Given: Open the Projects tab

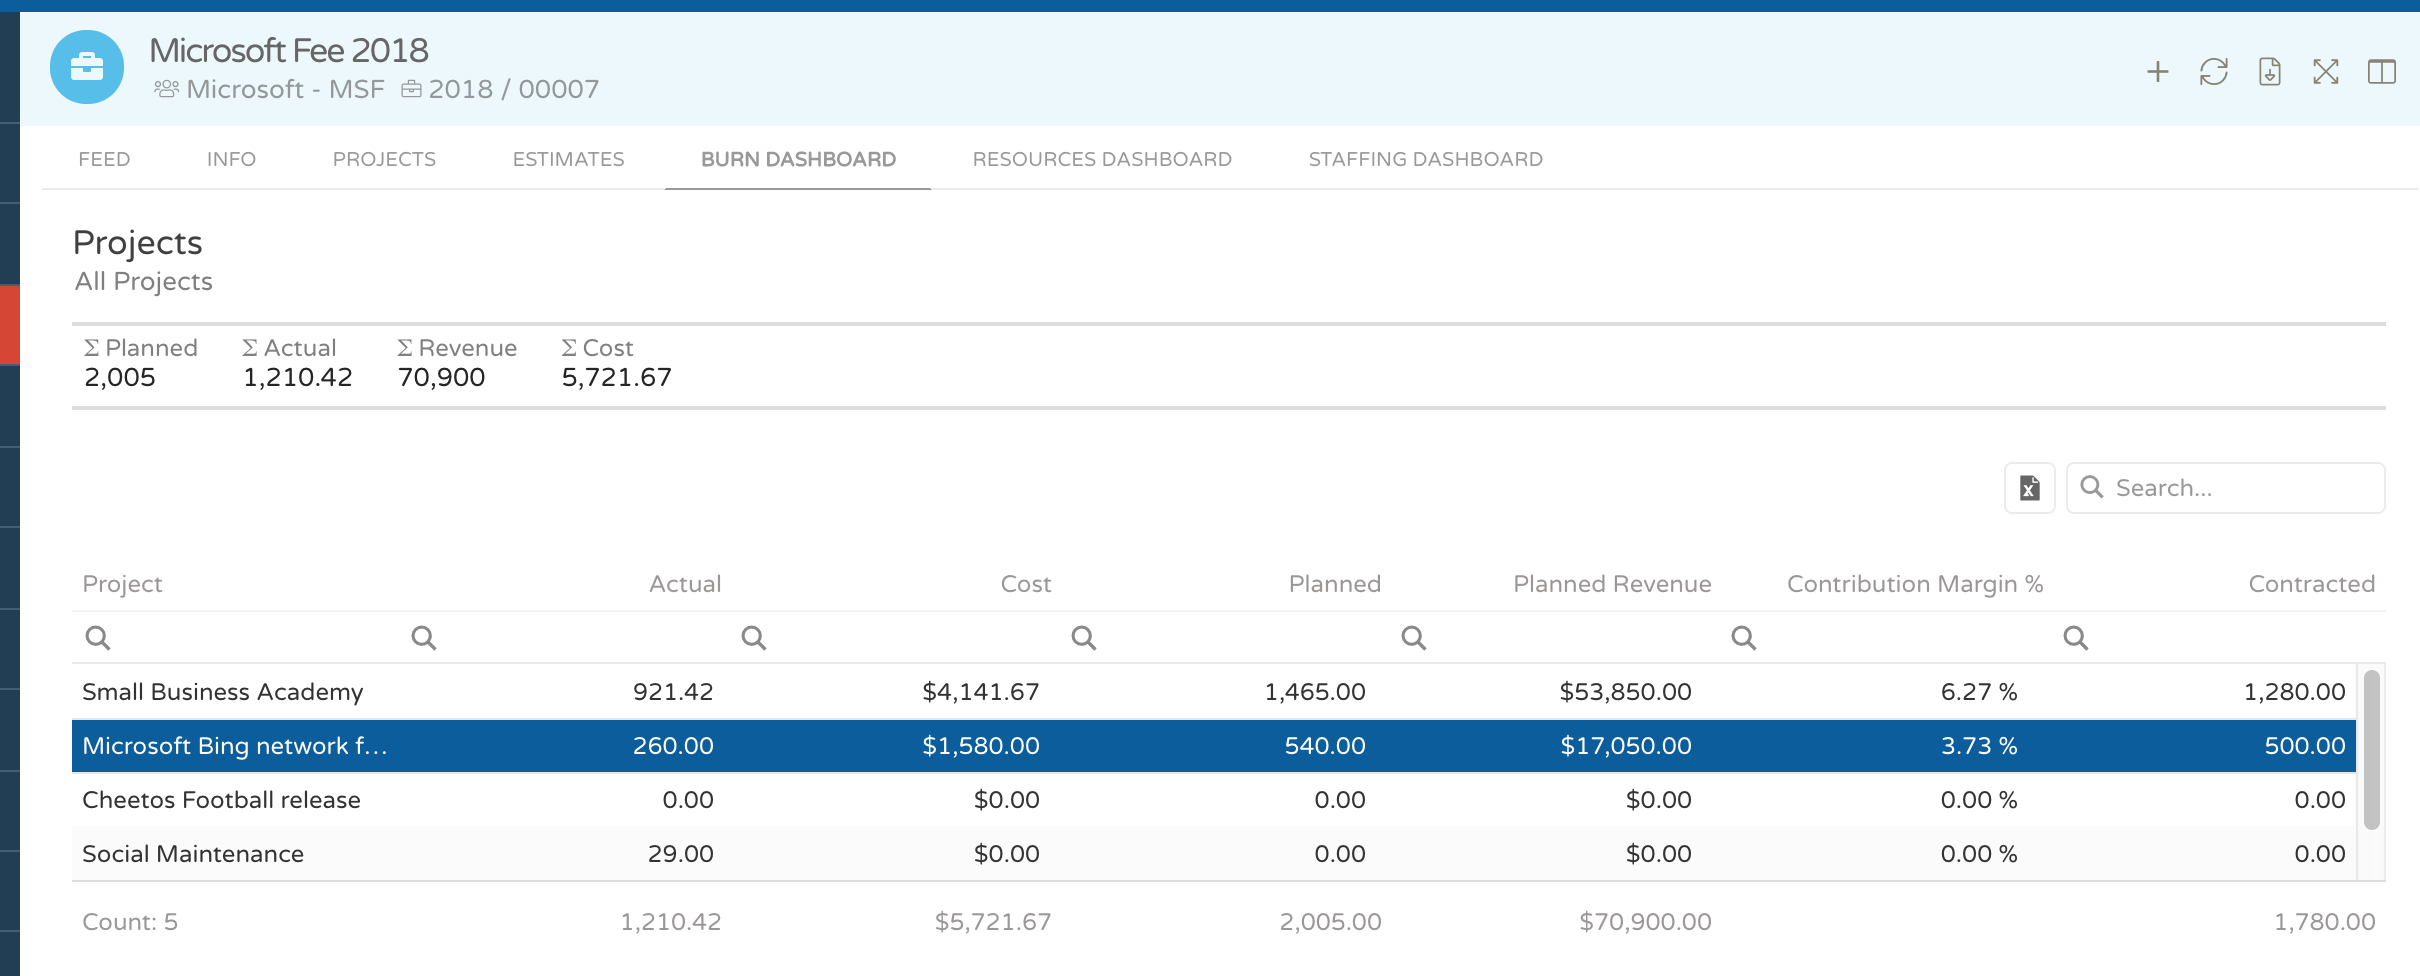Looking at the screenshot, I should point(384,159).
